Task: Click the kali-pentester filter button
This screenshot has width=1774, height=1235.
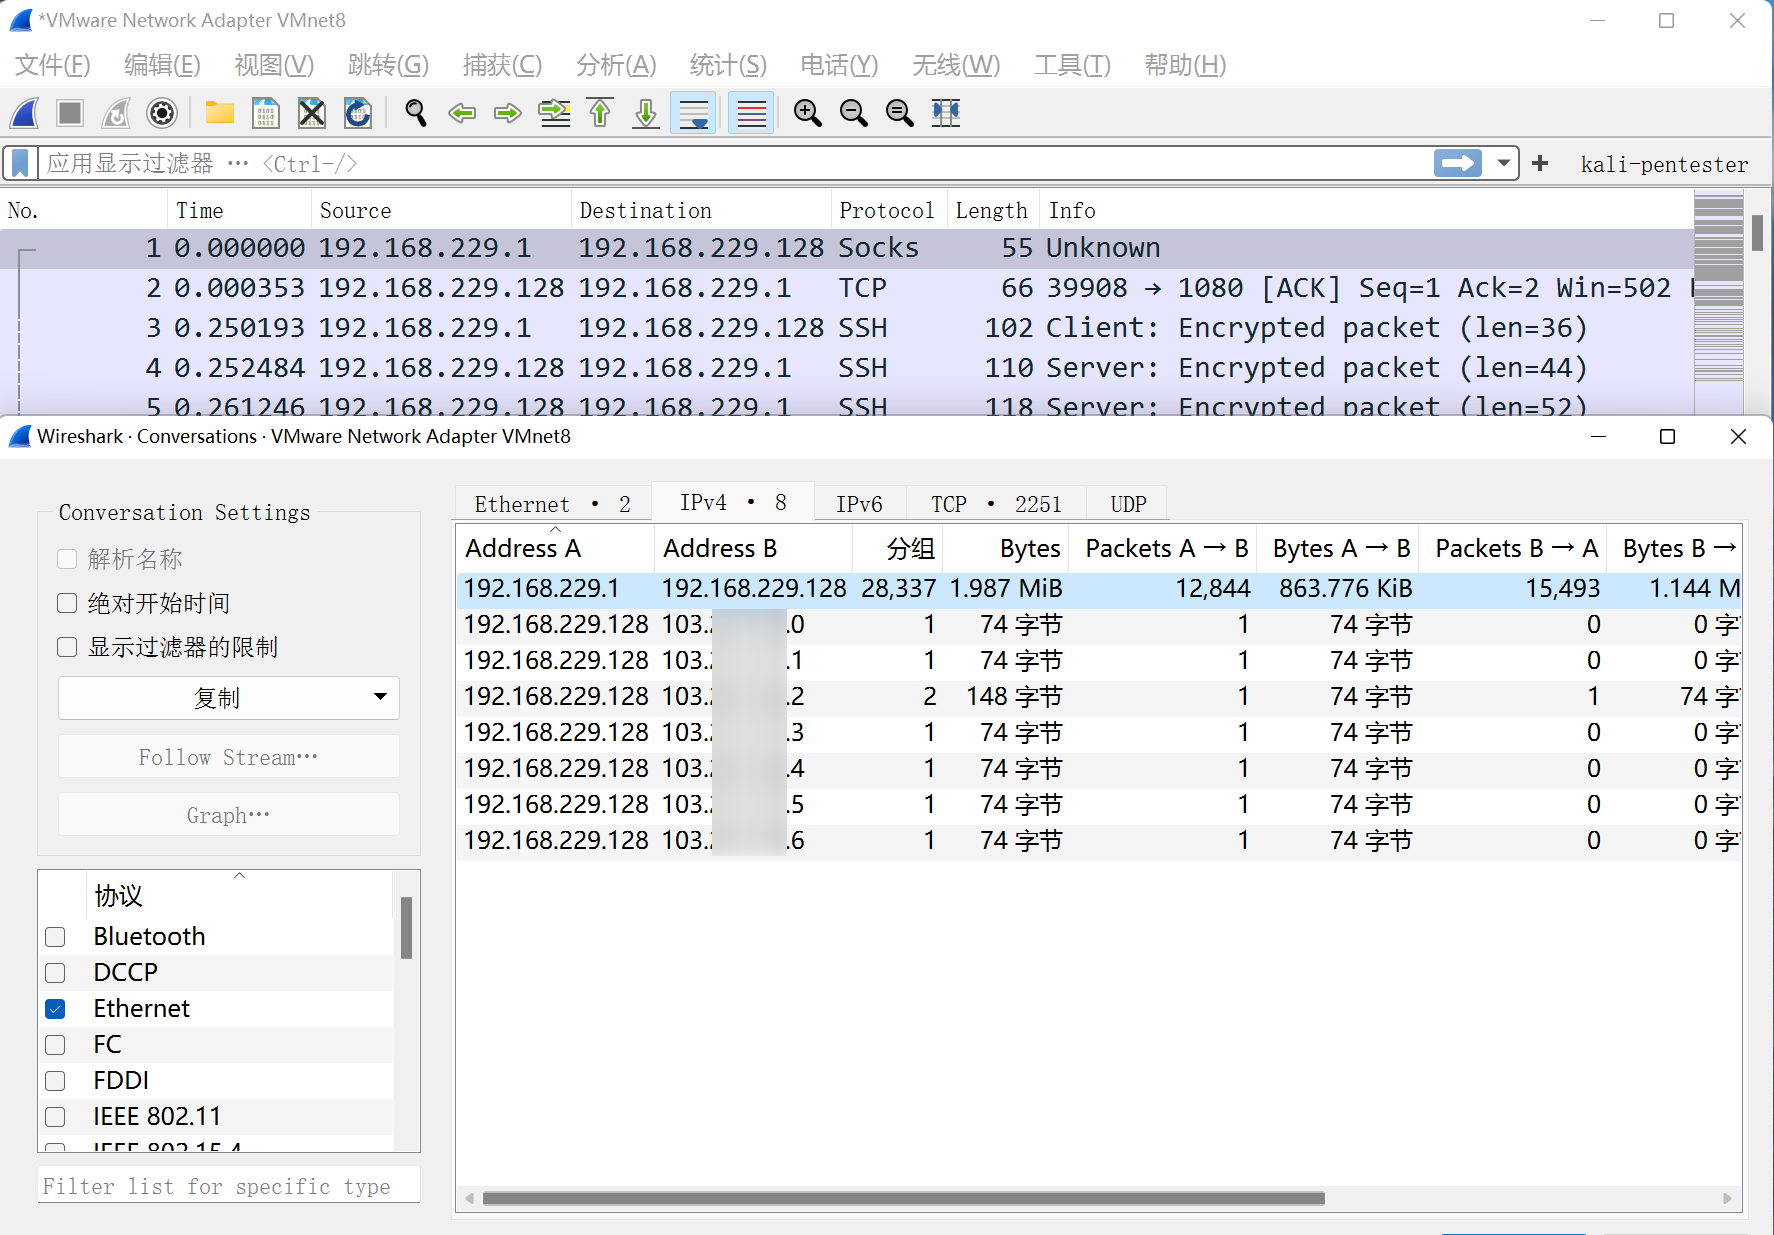Action: click(1664, 164)
